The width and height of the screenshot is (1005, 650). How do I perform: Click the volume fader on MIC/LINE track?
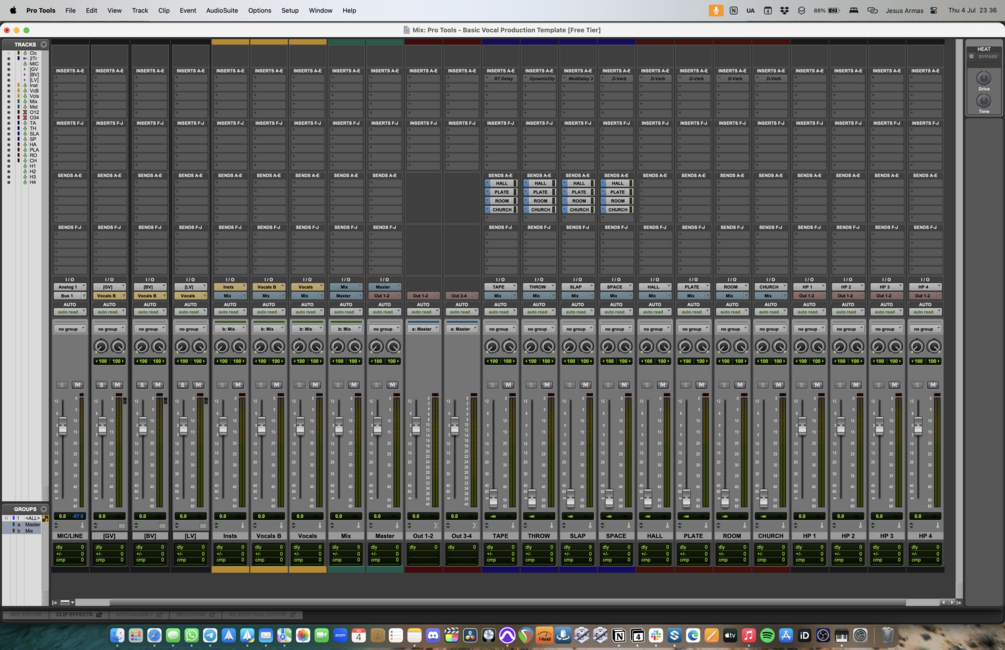click(x=62, y=426)
